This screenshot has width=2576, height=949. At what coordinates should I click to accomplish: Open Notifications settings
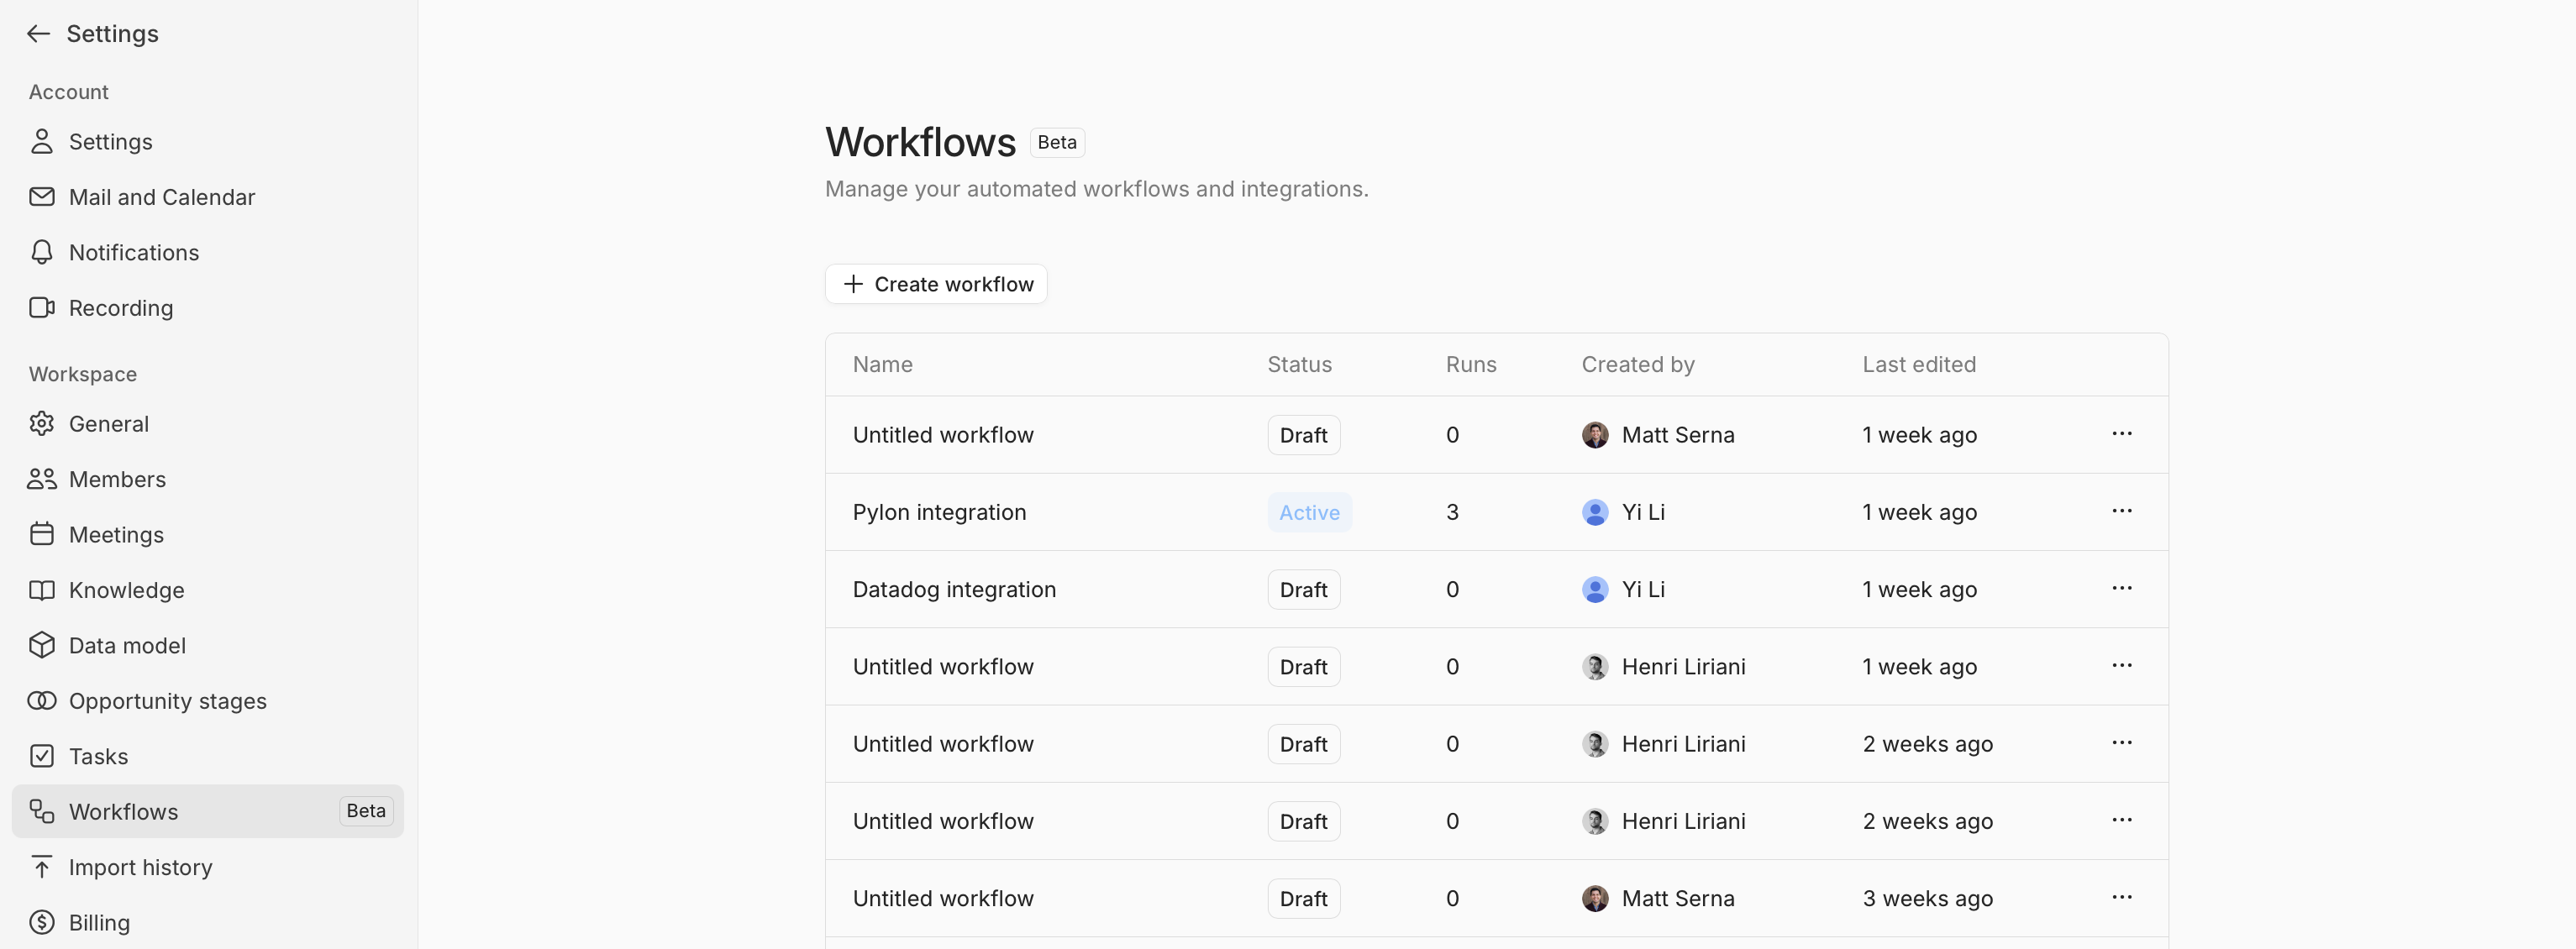208,252
